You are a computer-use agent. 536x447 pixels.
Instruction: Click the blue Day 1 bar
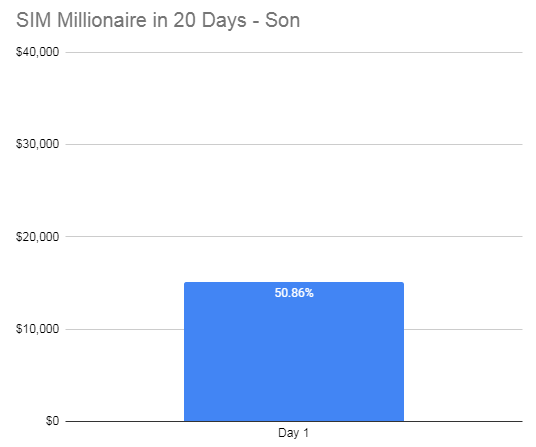pyautogui.click(x=294, y=352)
